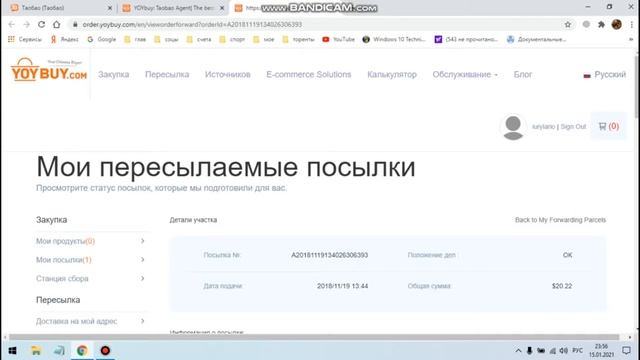640x360 pixels.
Task: Open Станция сбора in sidebar
Action: 62,278
